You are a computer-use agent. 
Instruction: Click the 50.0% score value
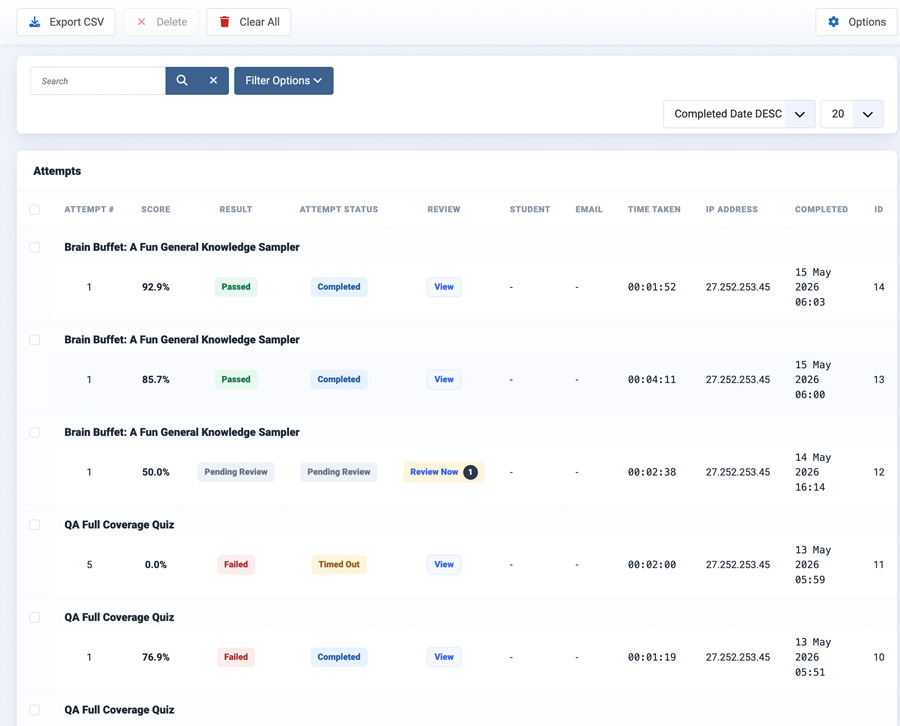pyautogui.click(x=156, y=472)
